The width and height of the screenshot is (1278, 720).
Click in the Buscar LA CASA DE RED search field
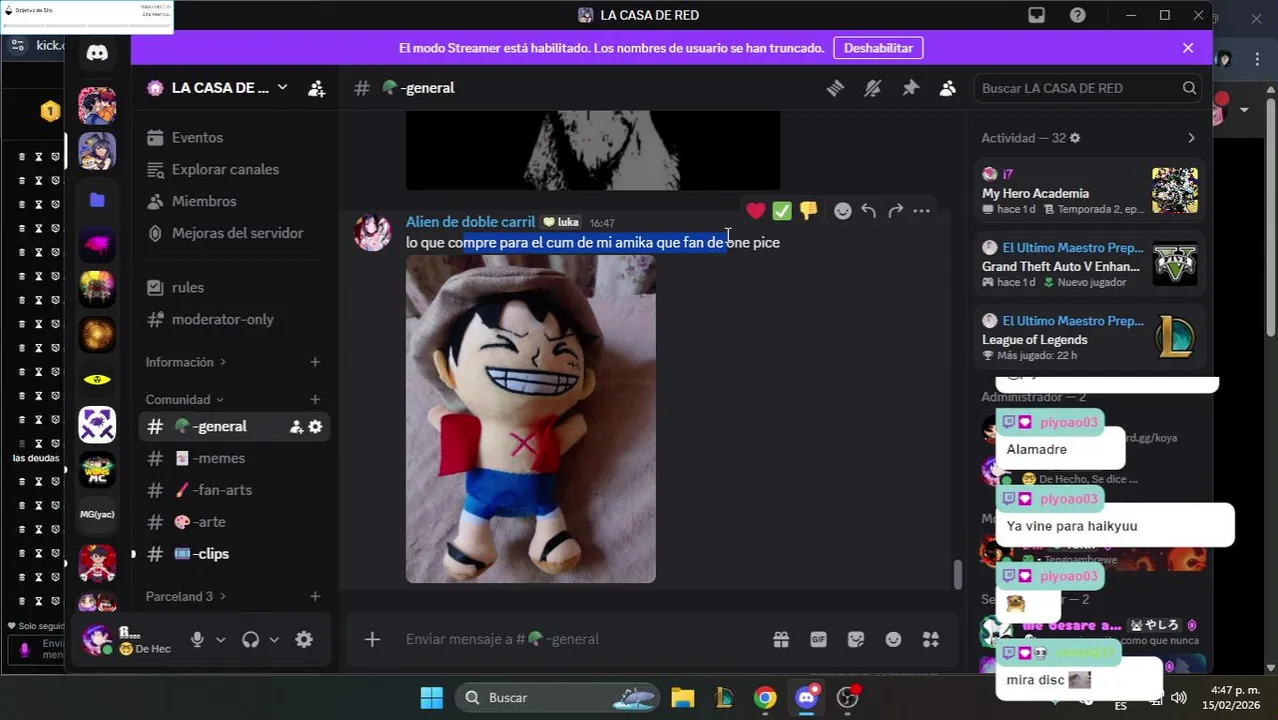1087,88
